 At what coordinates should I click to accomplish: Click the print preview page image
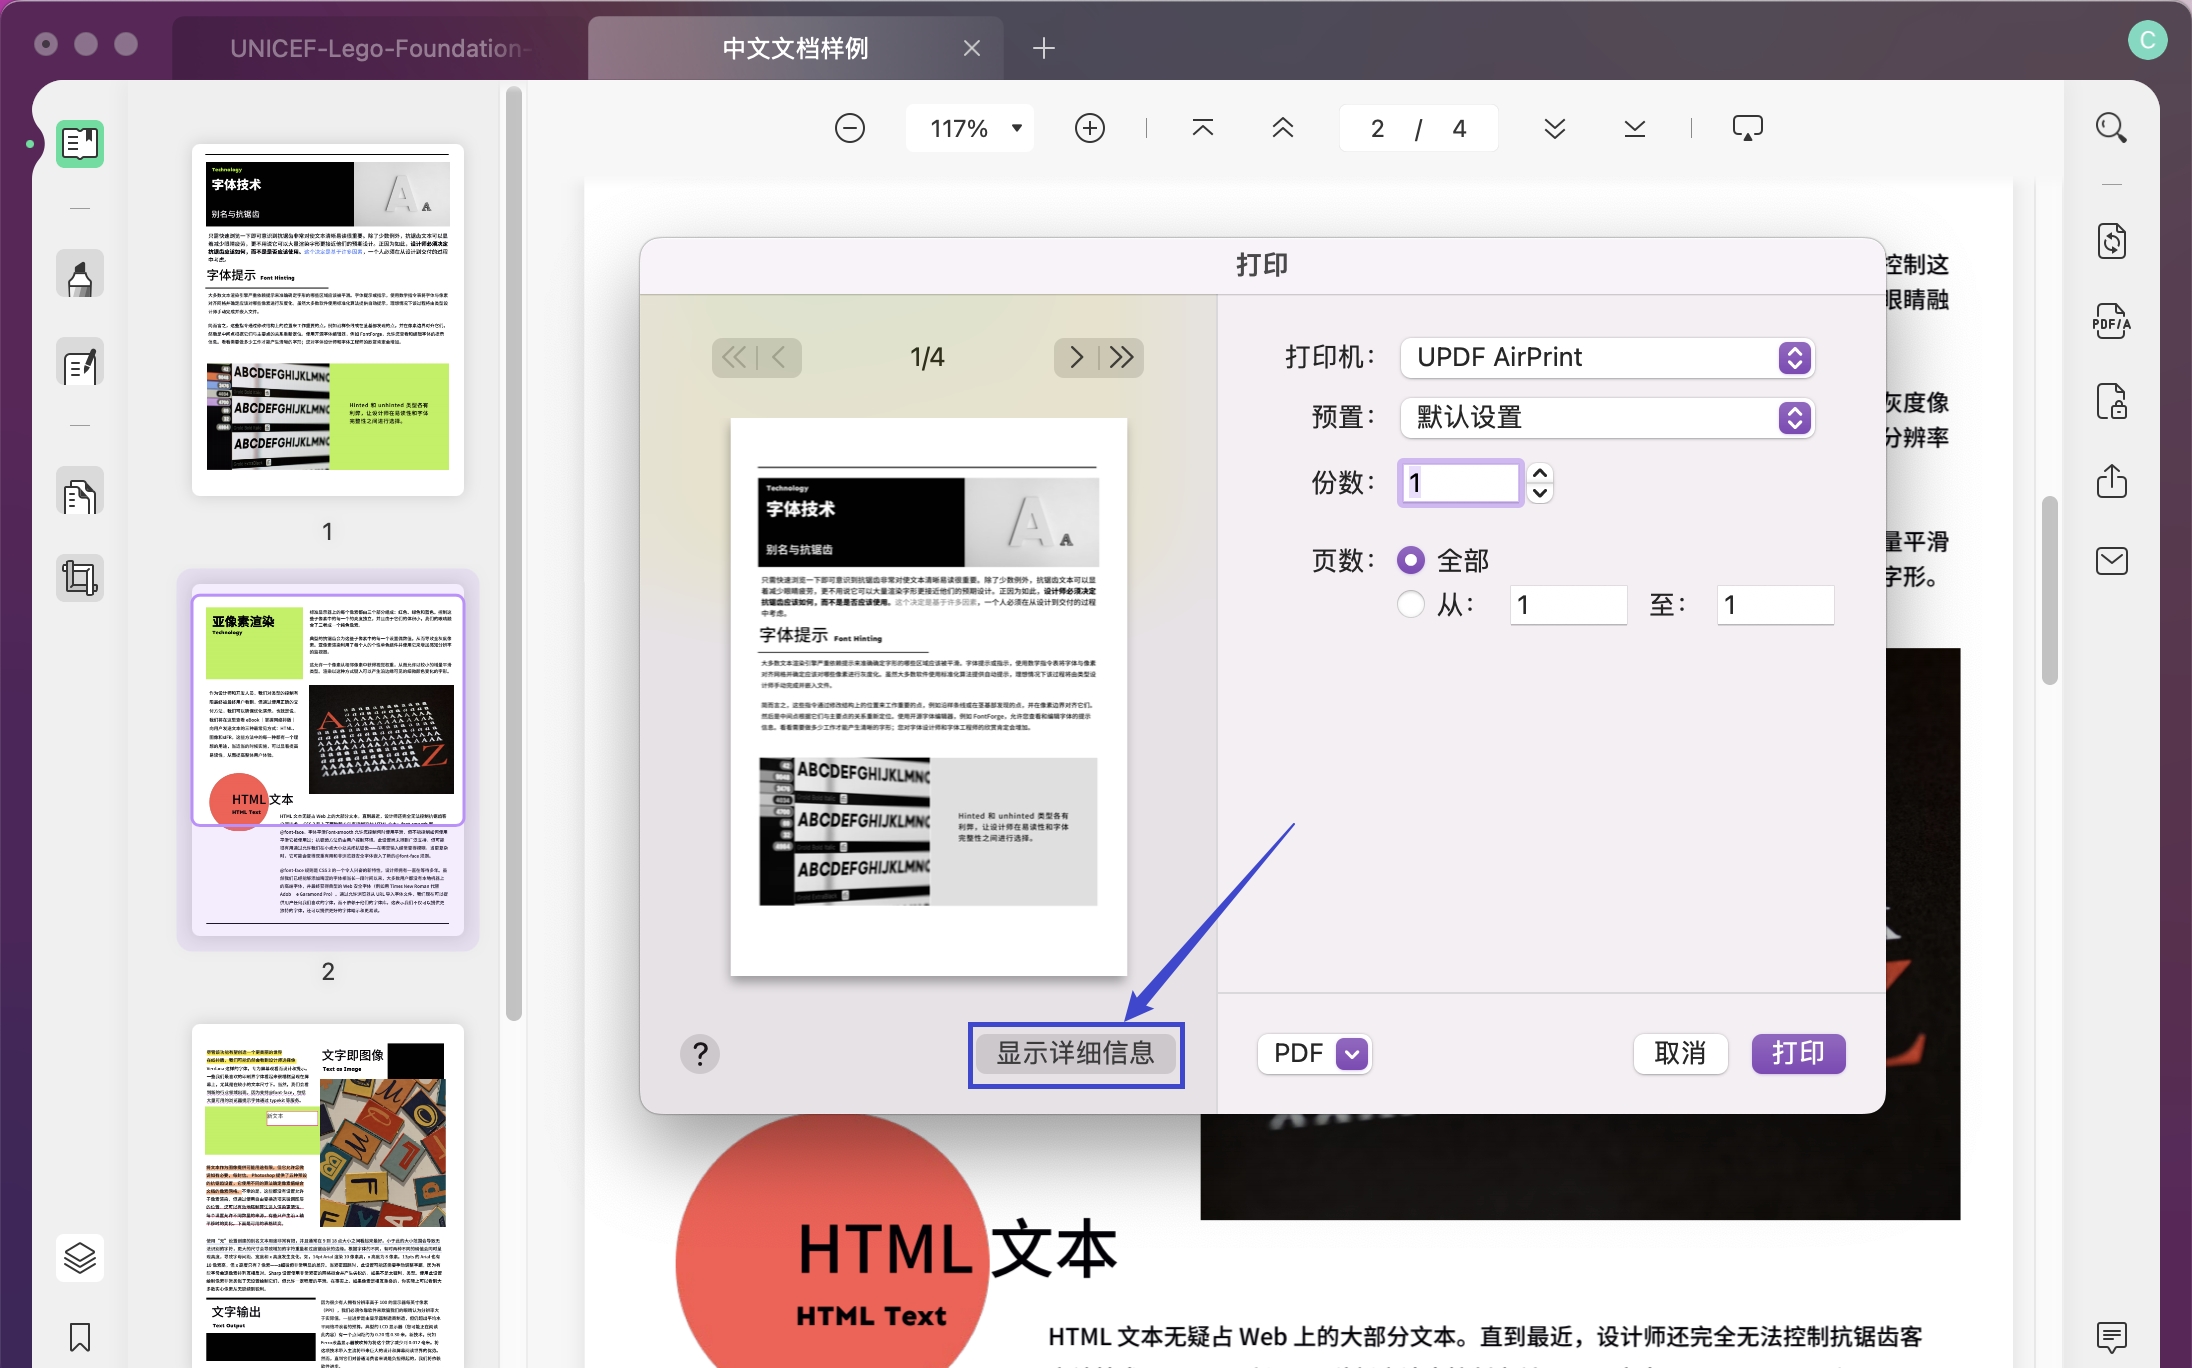pyautogui.click(x=929, y=697)
